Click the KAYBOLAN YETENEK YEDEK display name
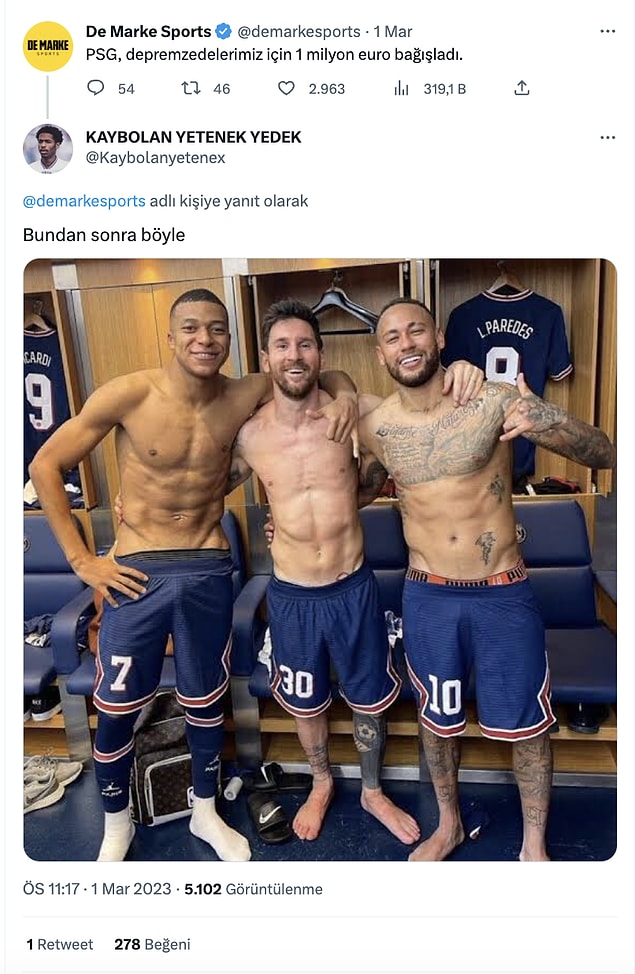 click(x=193, y=137)
